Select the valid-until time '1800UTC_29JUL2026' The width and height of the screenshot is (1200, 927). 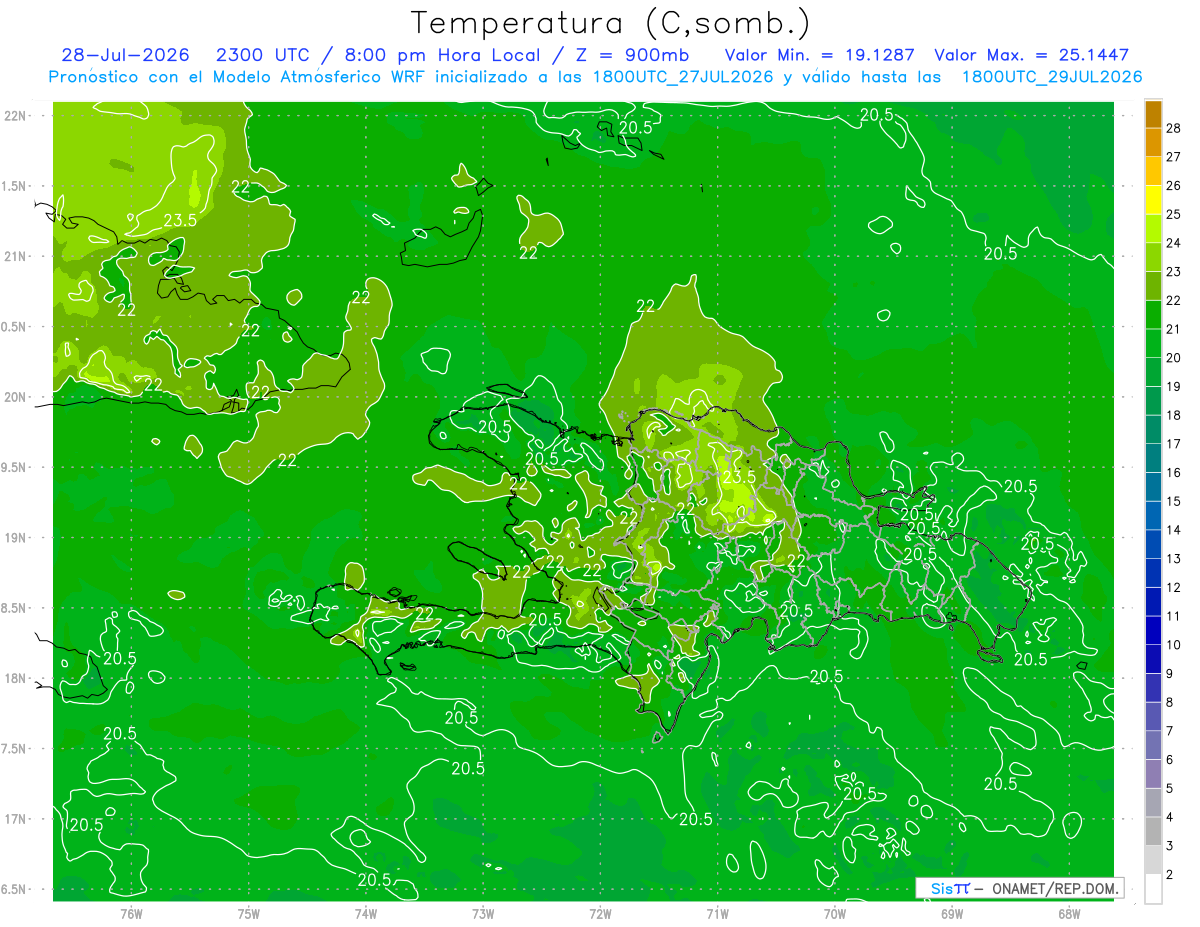point(1052,77)
